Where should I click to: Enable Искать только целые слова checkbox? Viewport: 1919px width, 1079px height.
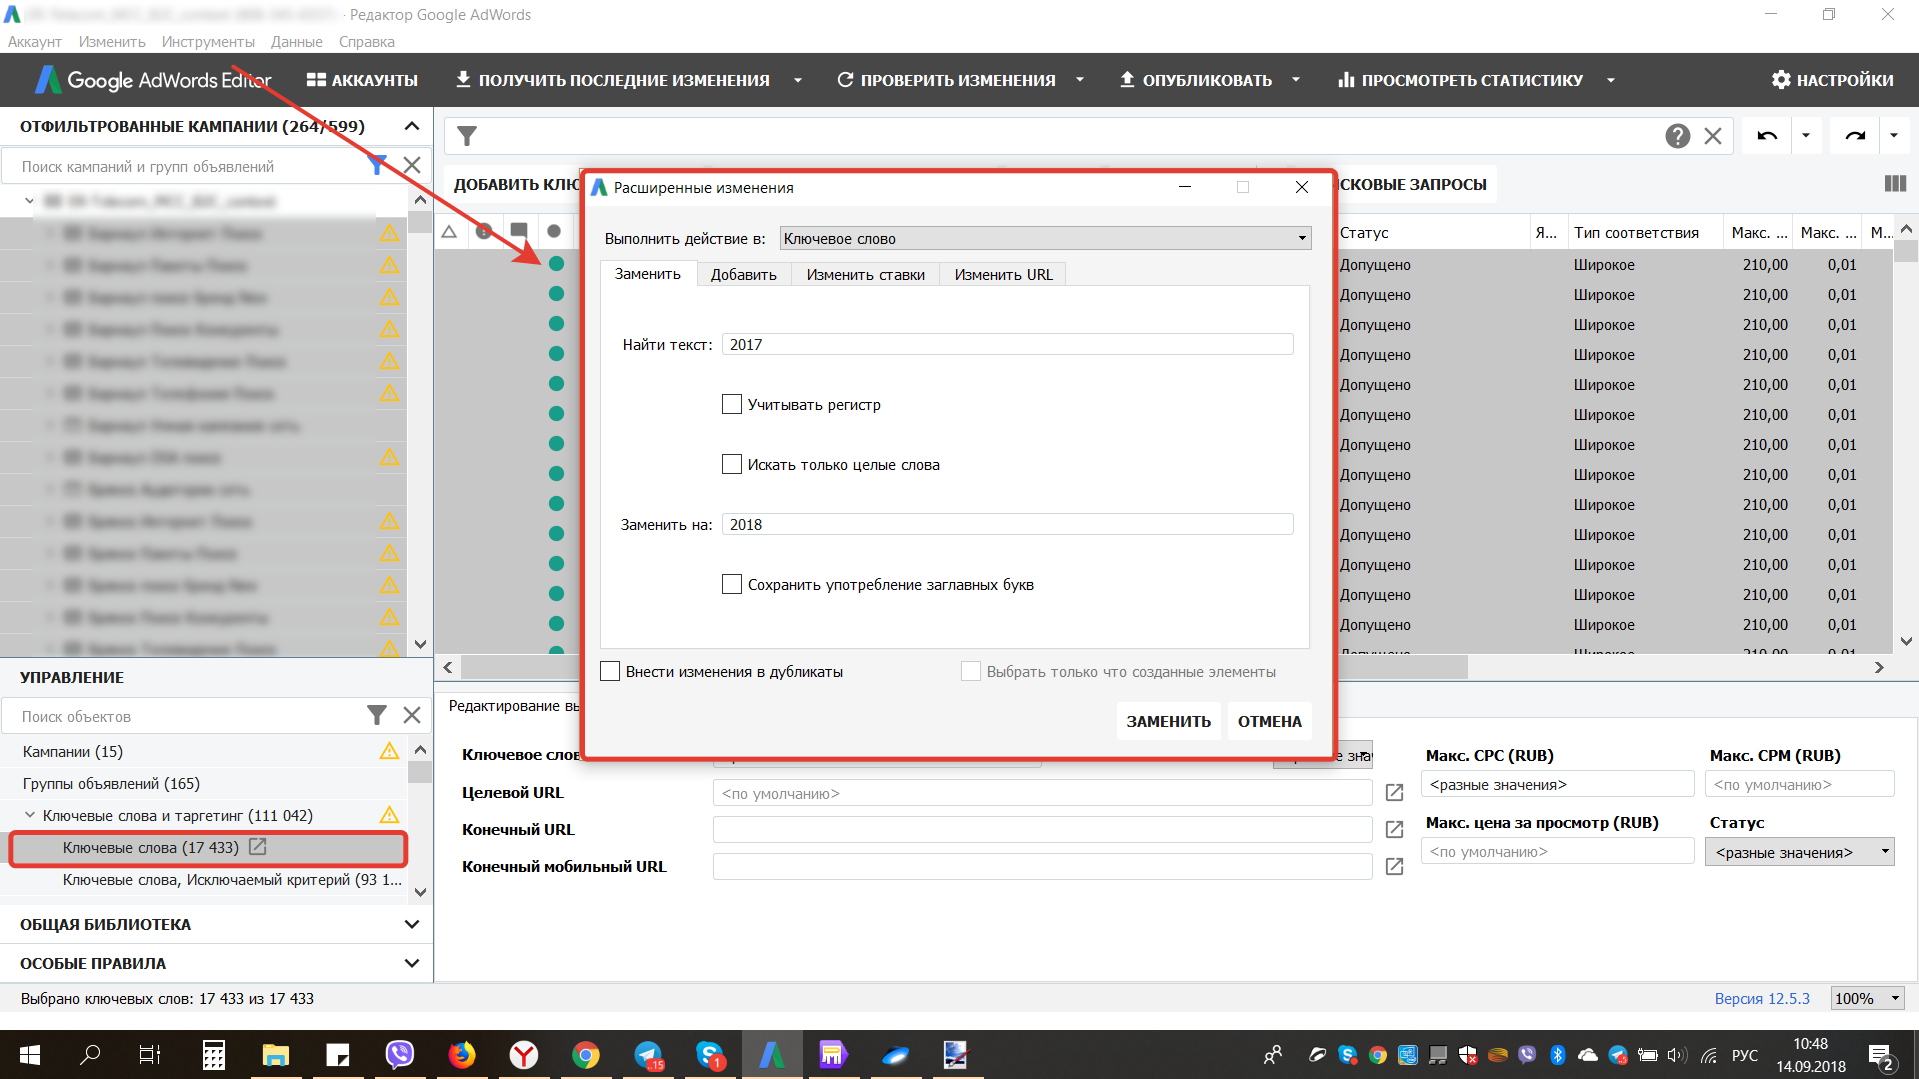coord(732,464)
